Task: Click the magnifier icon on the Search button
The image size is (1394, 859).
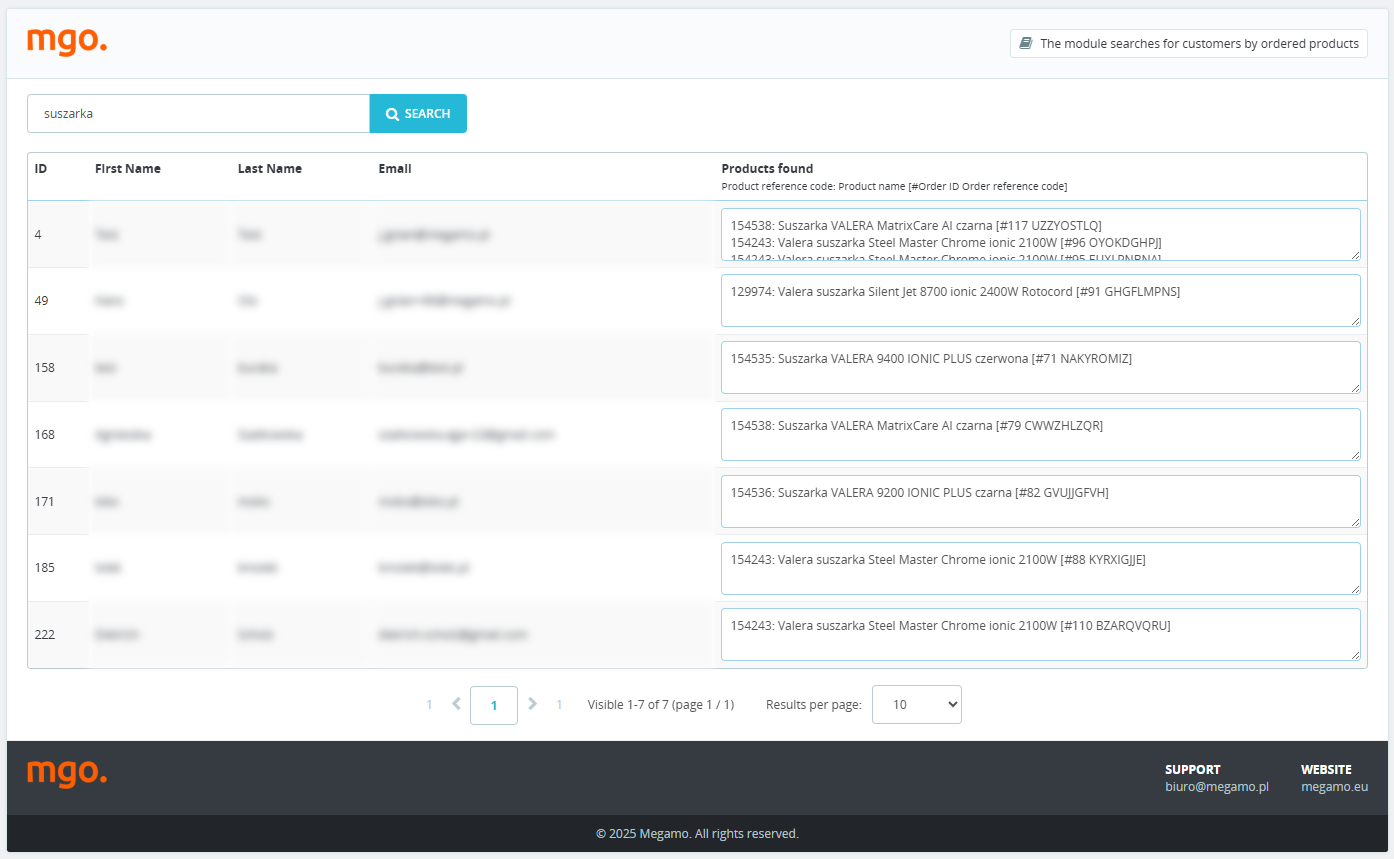Action: click(x=393, y=114)
